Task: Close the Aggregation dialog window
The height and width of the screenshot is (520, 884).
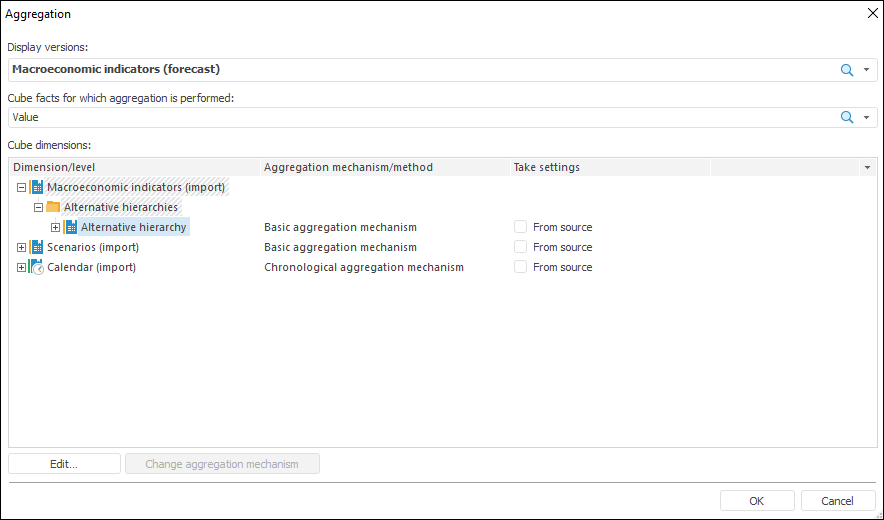Action: (870, 14)
